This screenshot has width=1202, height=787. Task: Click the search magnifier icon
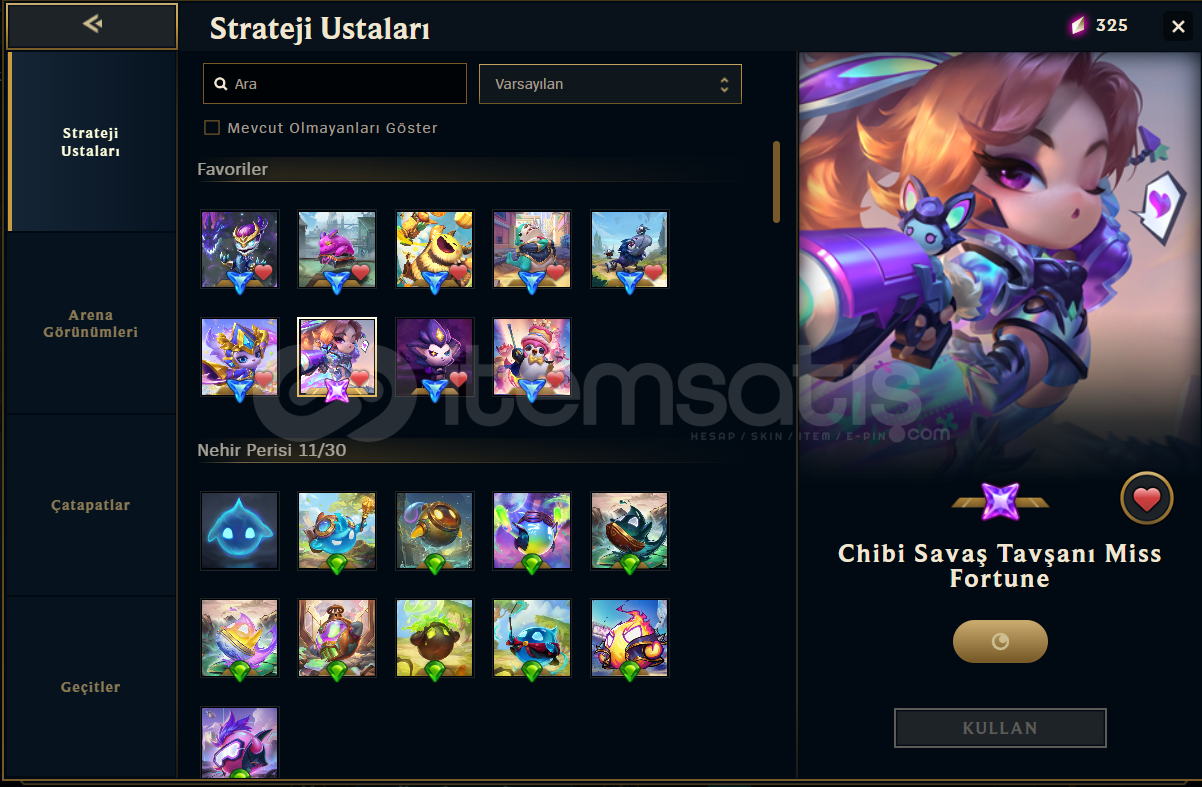coord(221,85)
